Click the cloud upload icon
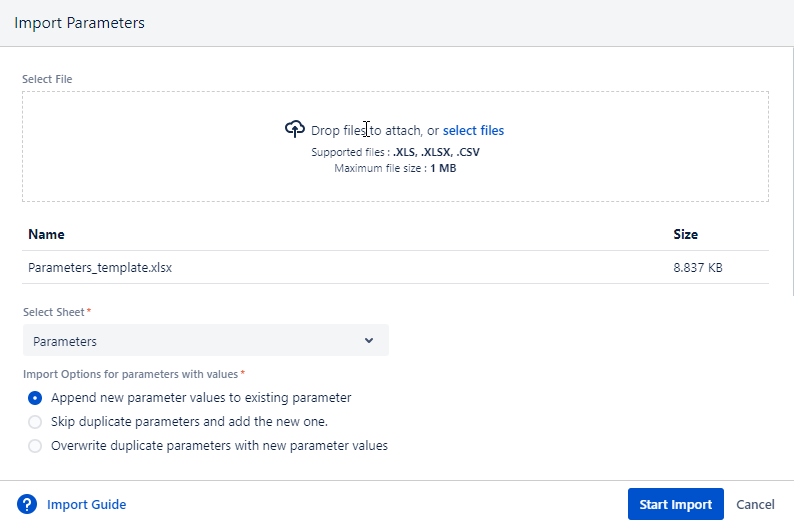This screenshot has height=523, width=794. pyautogui.click(x=294, y=130)
